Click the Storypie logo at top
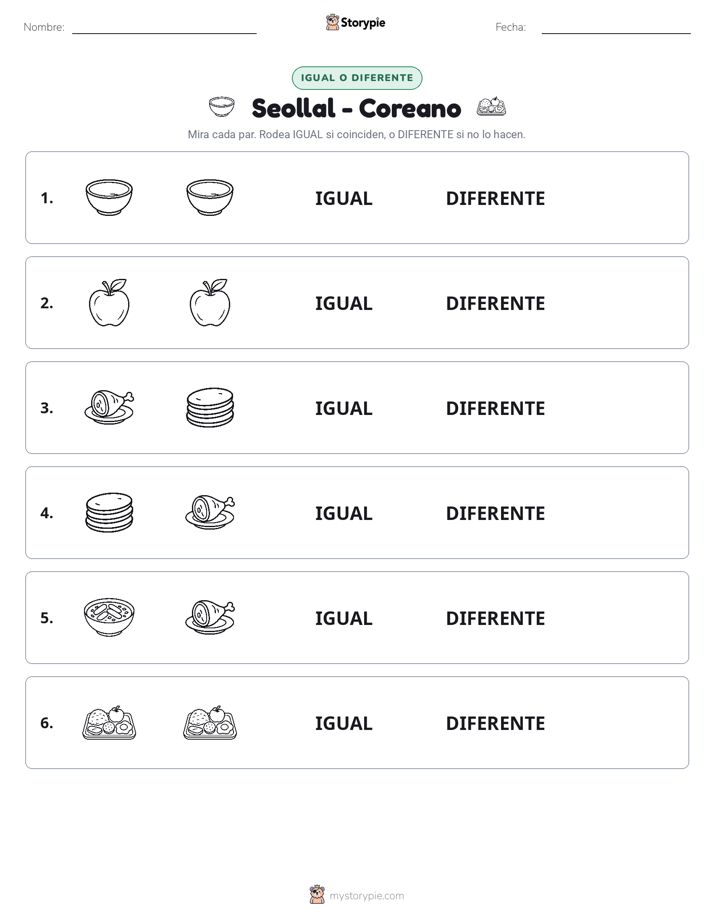The height and width of the screenshot is (924, 714). [355, 22]
